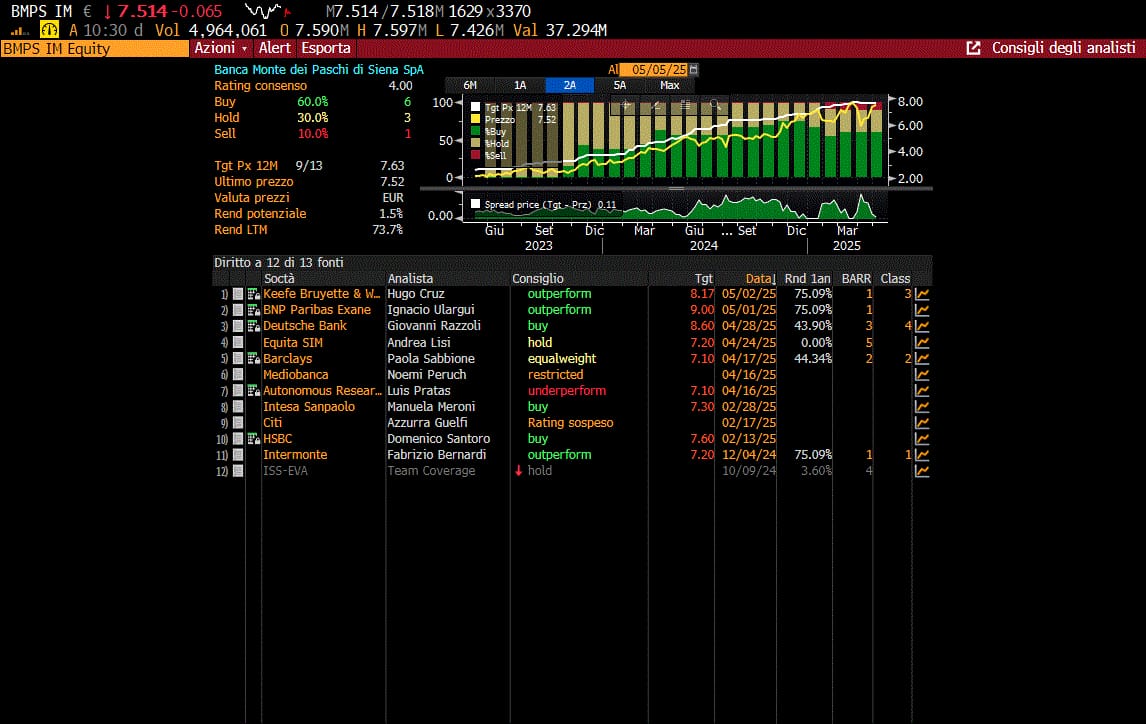1146x724 pixels.
Task: Click the locked report icon beside Autonomous Research
Action: pos(254,390)
